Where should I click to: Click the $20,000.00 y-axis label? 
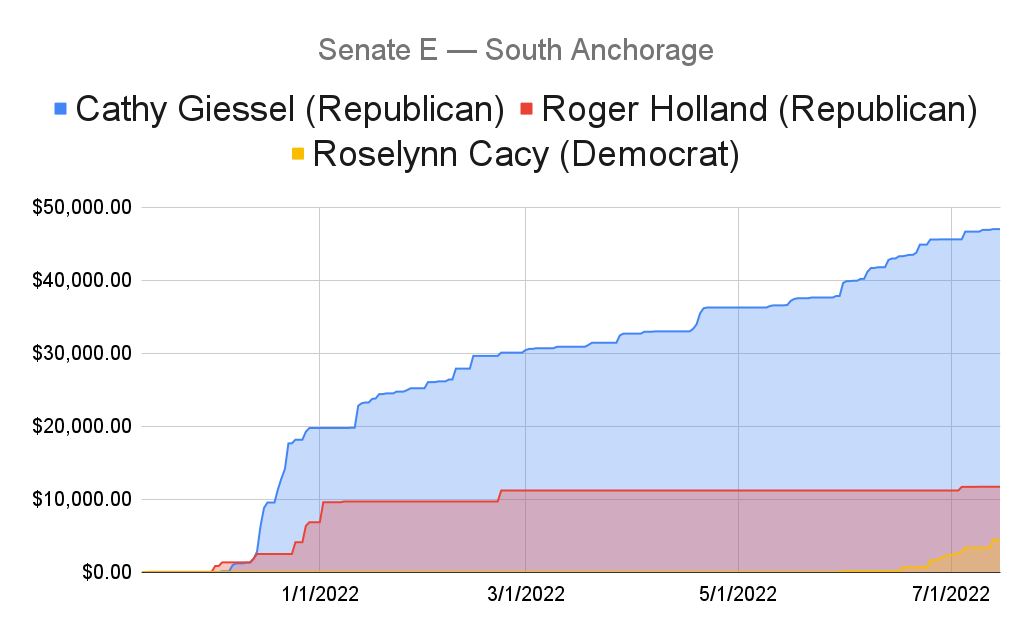tap(82, 427)
